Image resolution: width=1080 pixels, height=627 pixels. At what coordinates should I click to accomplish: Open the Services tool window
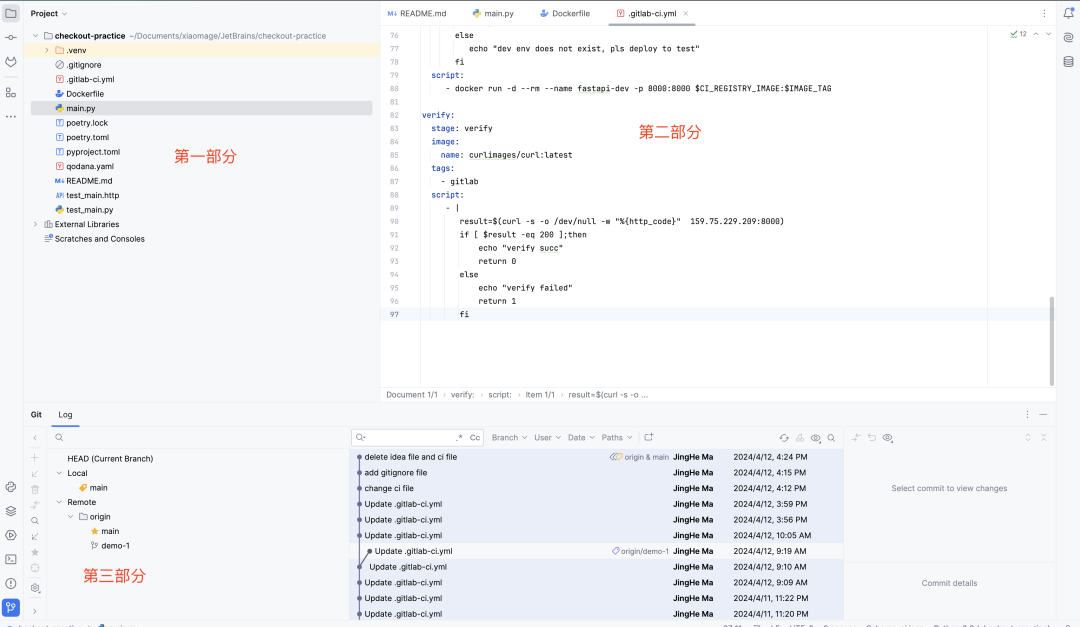click(11, 535)
